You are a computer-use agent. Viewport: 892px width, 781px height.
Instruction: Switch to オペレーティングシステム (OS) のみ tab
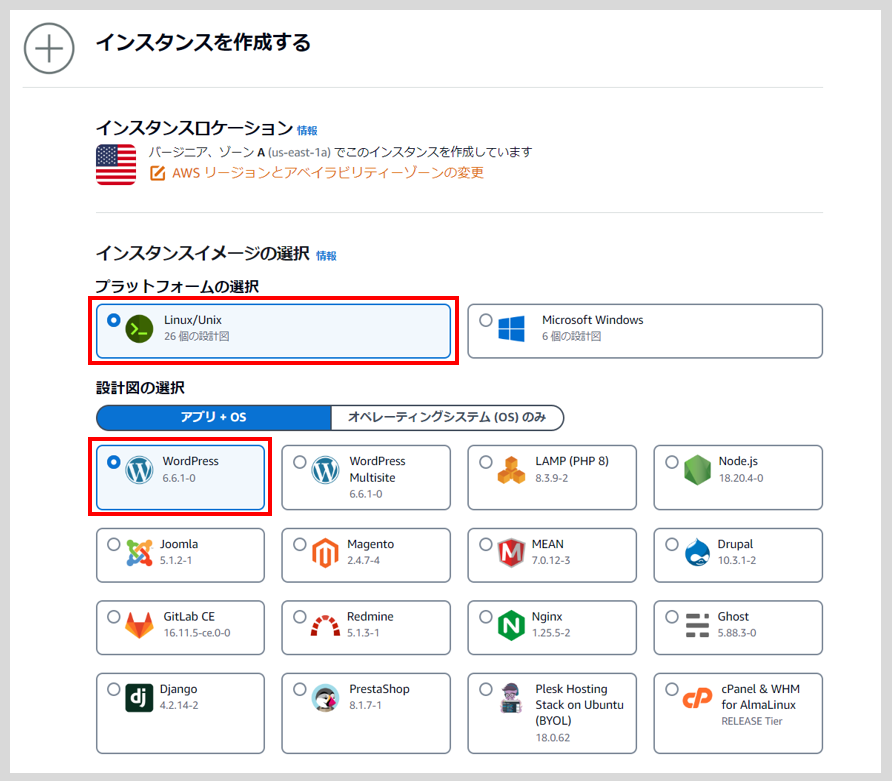(447, 418)
